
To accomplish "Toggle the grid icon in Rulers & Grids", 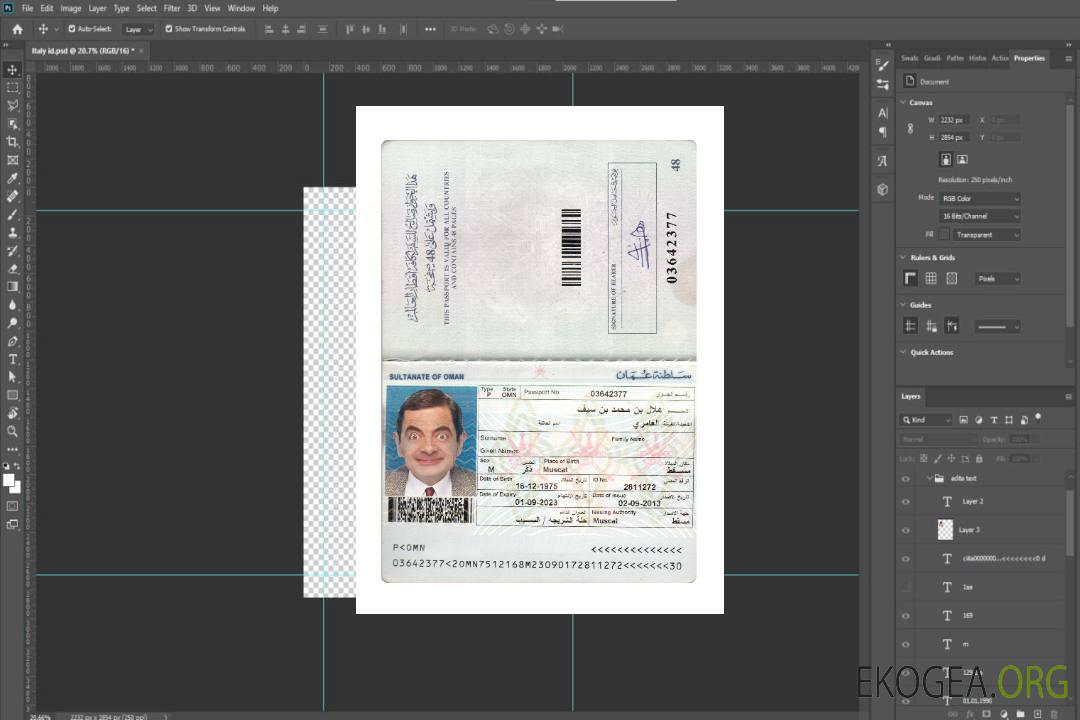I will coord(931,278).
